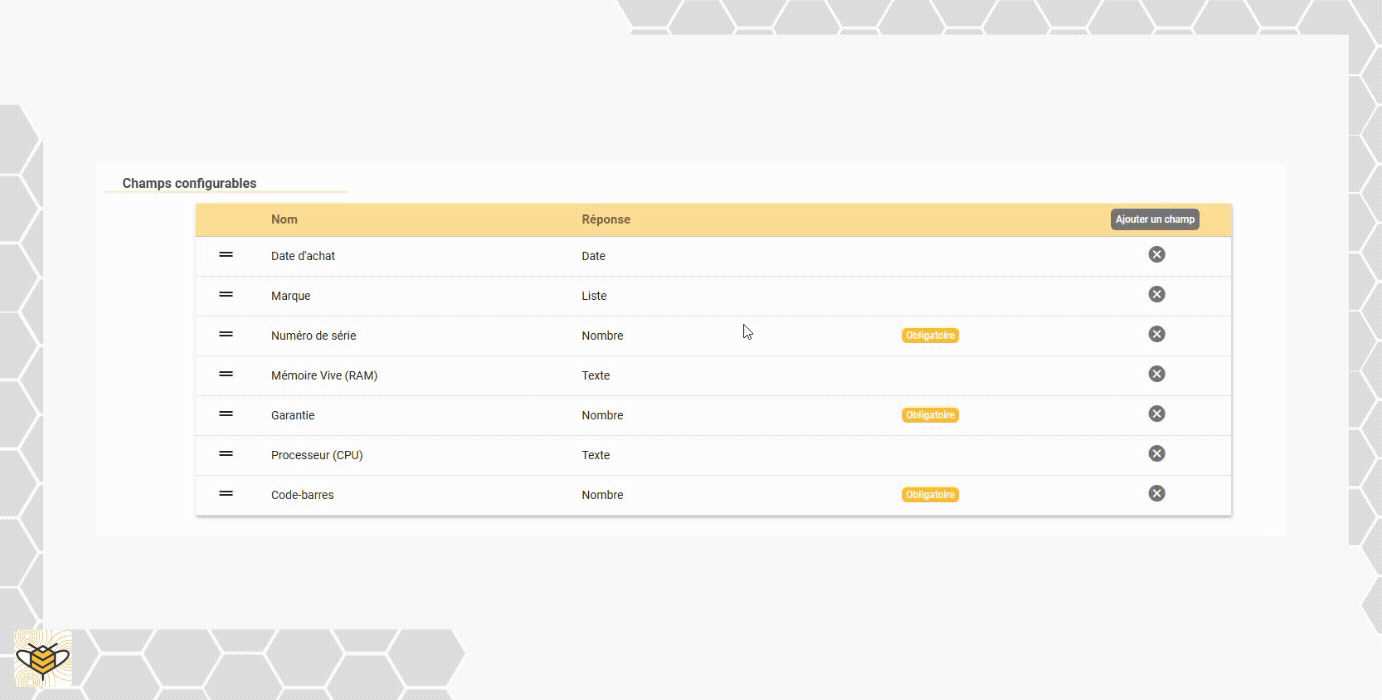Open the Numéro de série field name

(313, 336)
